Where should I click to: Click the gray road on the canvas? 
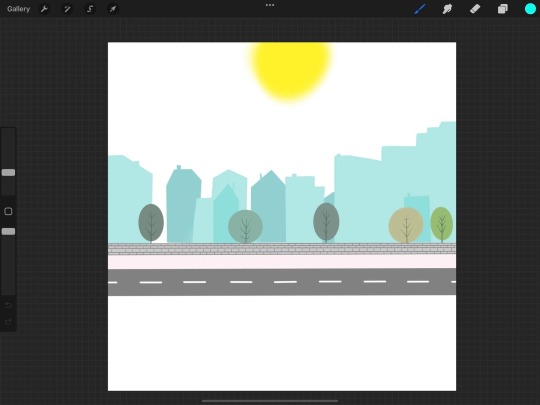282,282
